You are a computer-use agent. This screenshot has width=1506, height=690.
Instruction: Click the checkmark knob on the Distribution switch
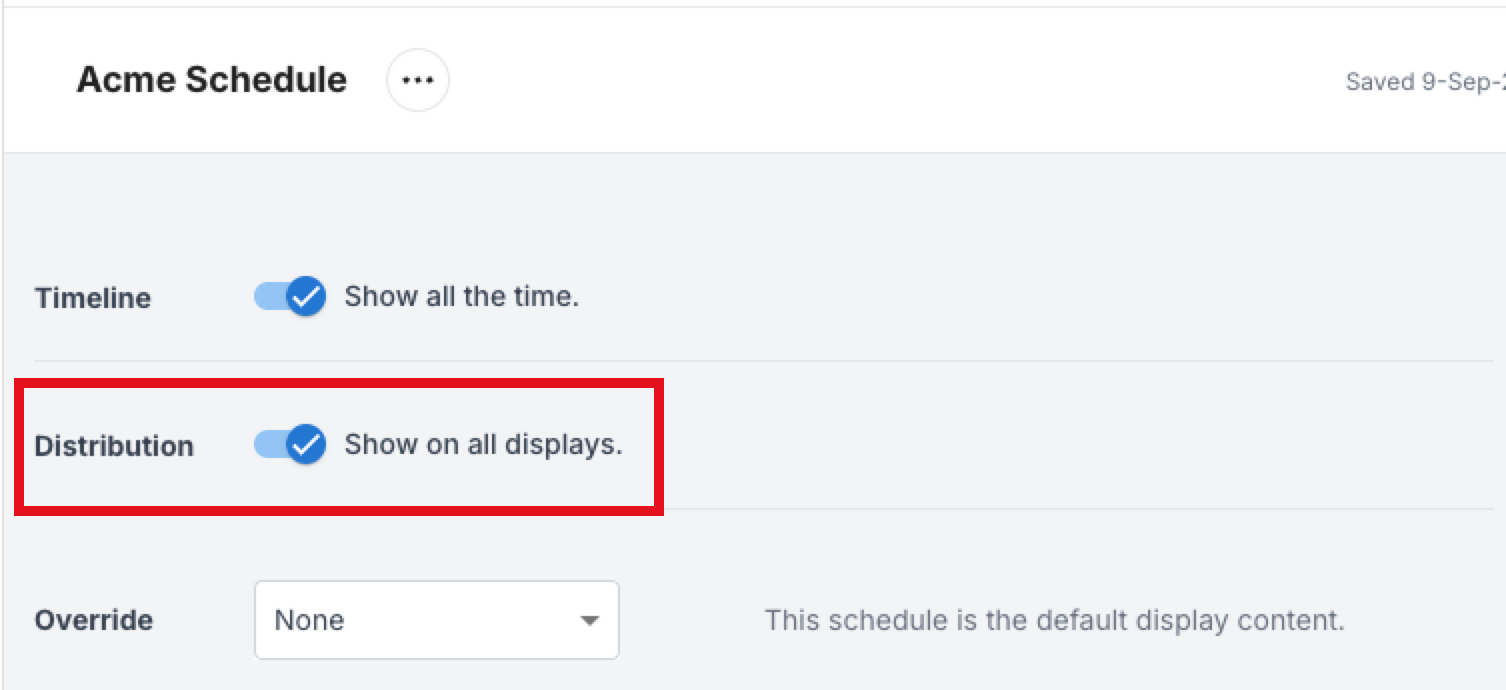pyautogui.click(x=306, y=445)
